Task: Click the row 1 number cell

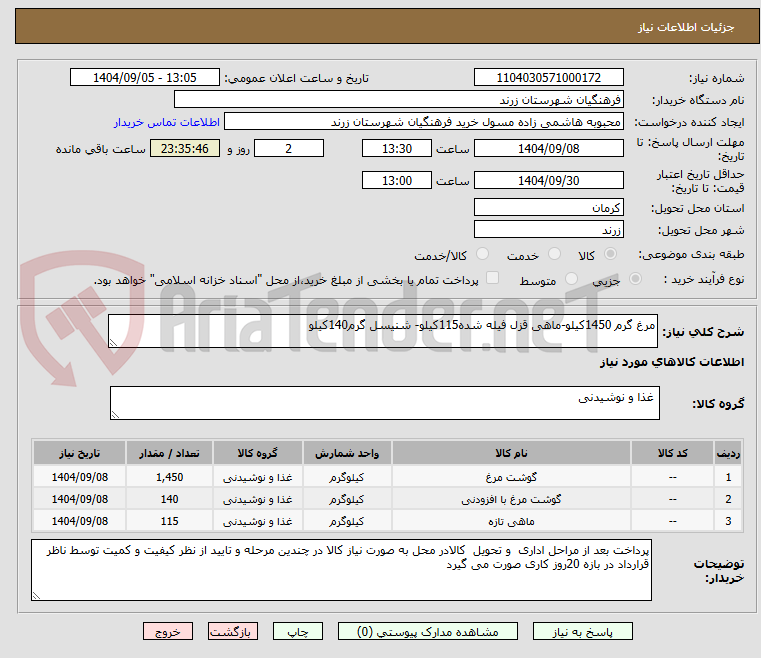Action: pos(728,477)
